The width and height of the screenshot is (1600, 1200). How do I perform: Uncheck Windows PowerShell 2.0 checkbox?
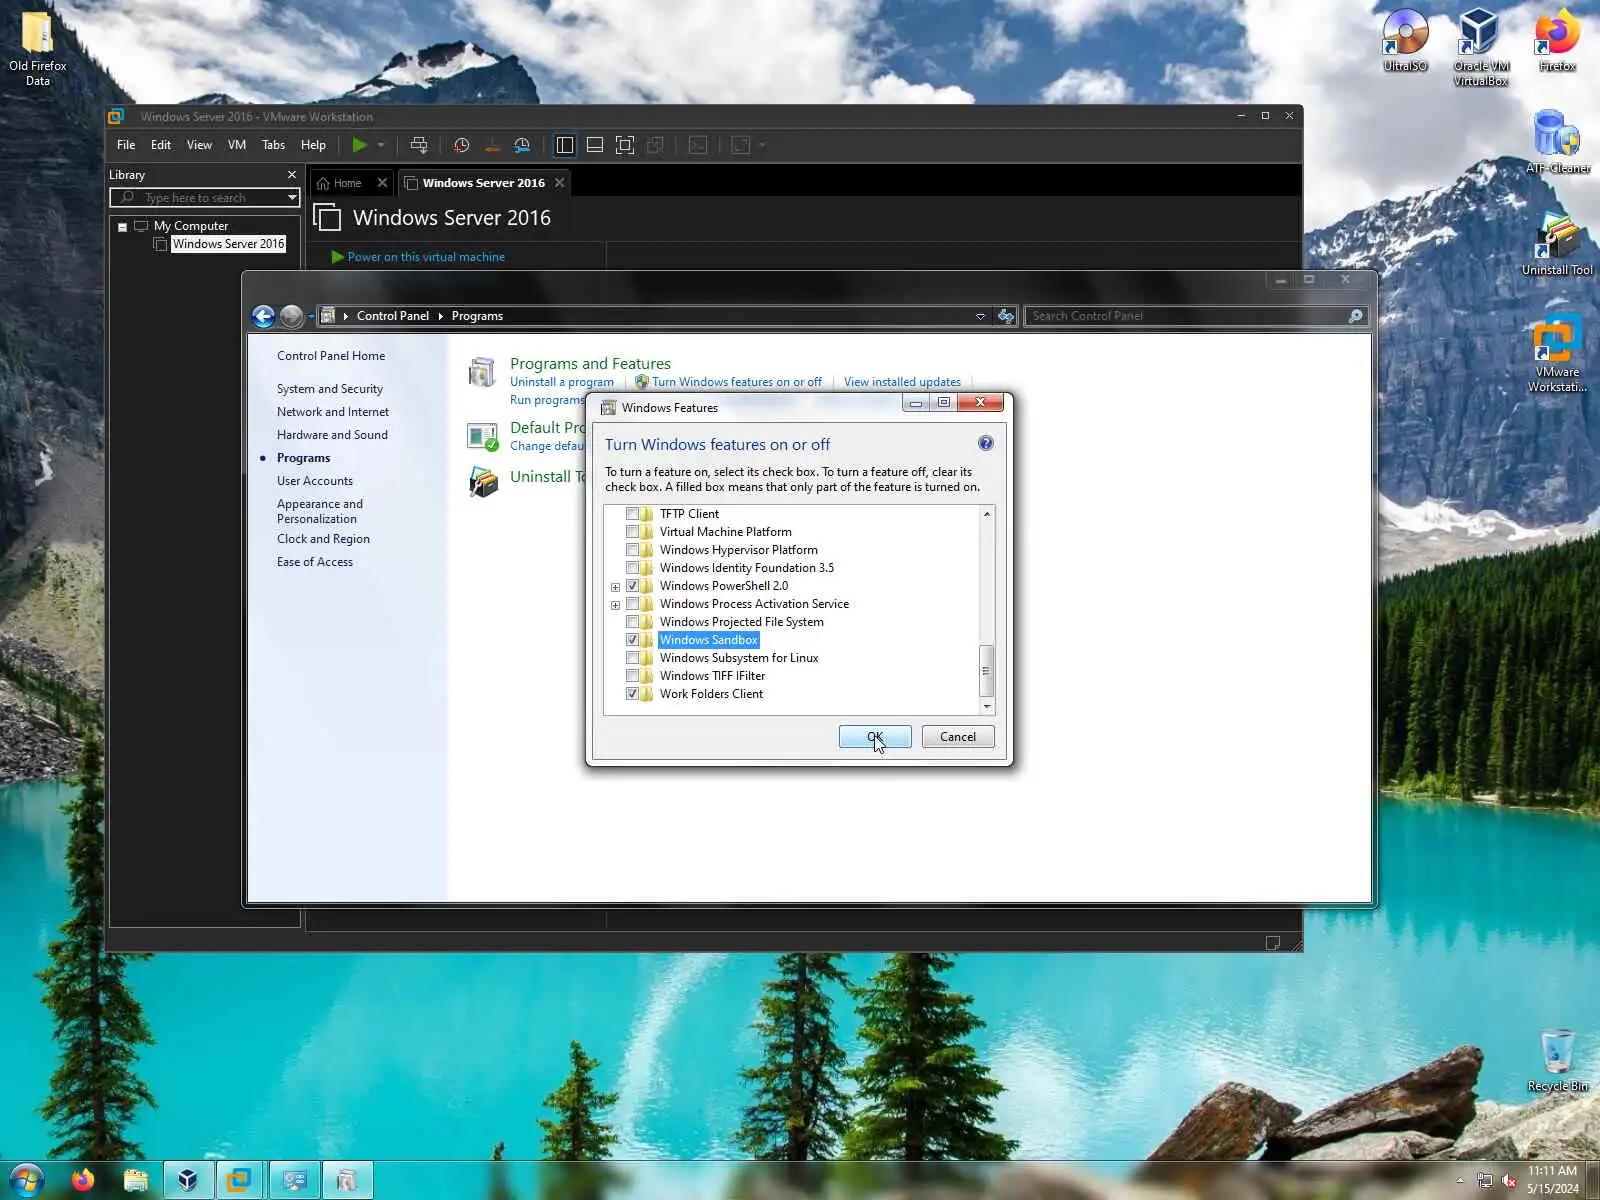point(632,586)
